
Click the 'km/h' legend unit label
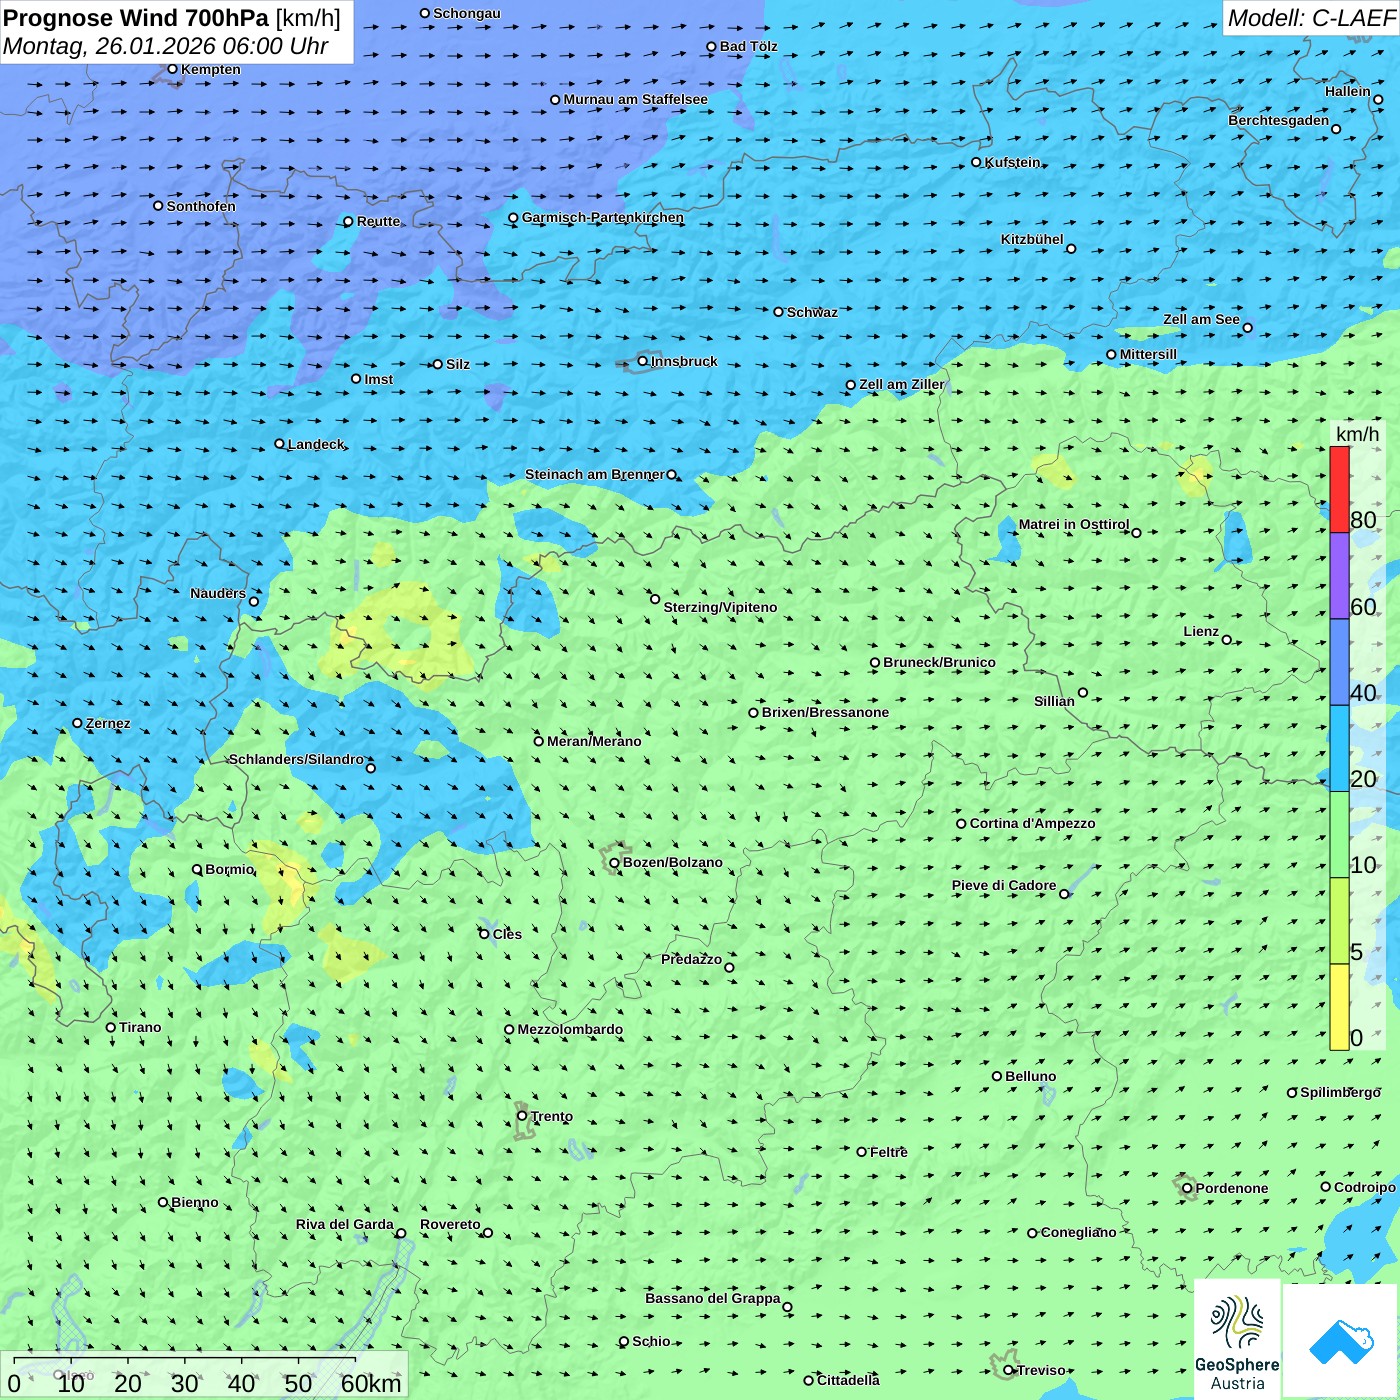[x=1357, y=434]
